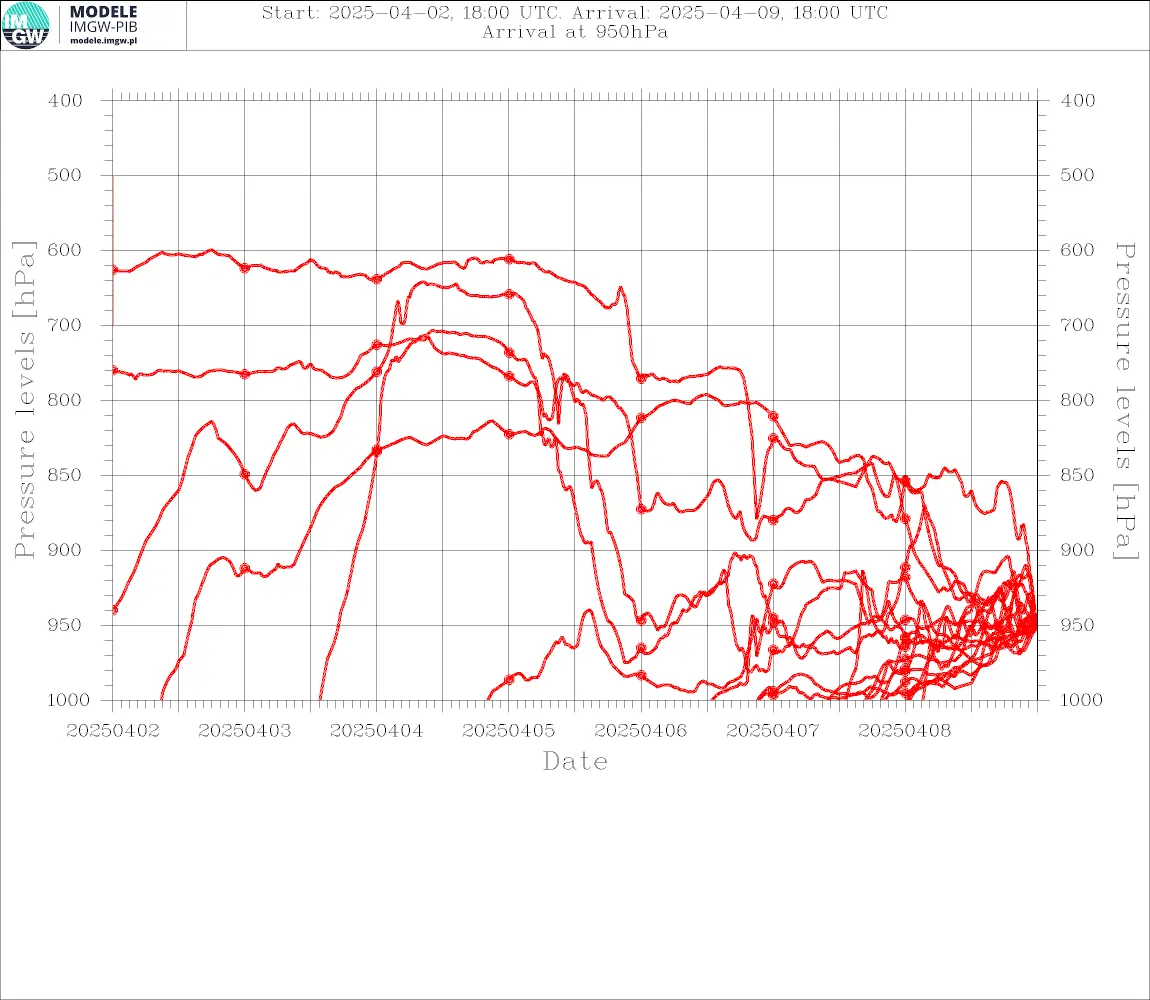This screenshot has width=1150, height=1000.
Task: Click the 'Date' axis title
Action: (576, 761)
